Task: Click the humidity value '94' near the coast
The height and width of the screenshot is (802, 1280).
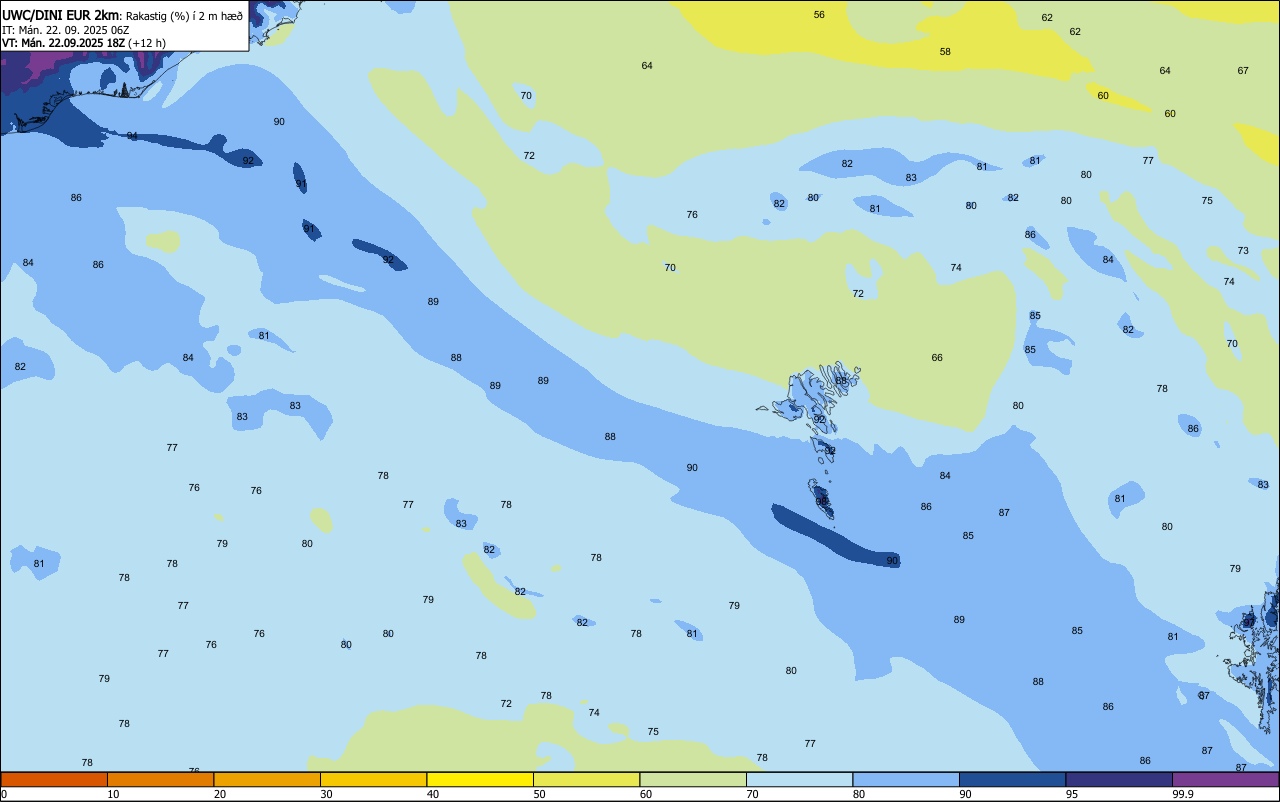Action: (132, 136)
